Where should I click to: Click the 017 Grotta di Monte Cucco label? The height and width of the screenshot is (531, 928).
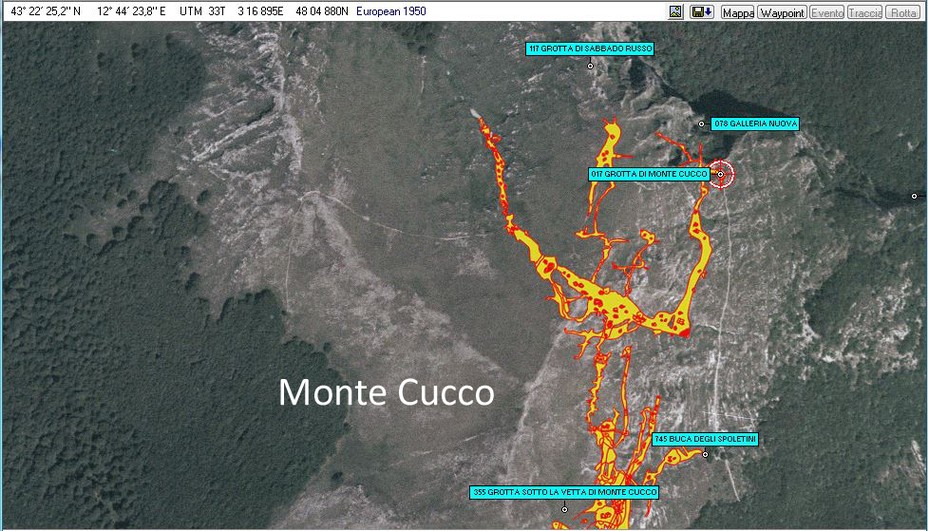pos(648,174)
